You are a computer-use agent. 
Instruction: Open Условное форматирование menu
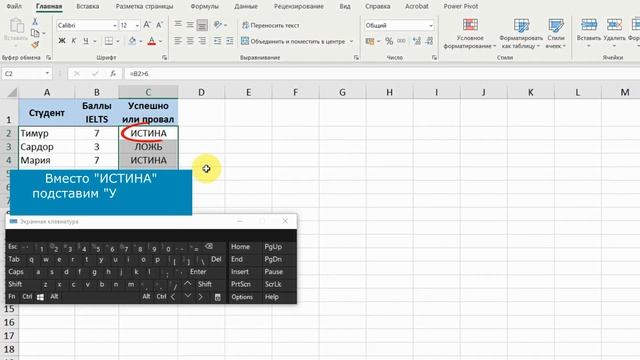click(470, 33)
